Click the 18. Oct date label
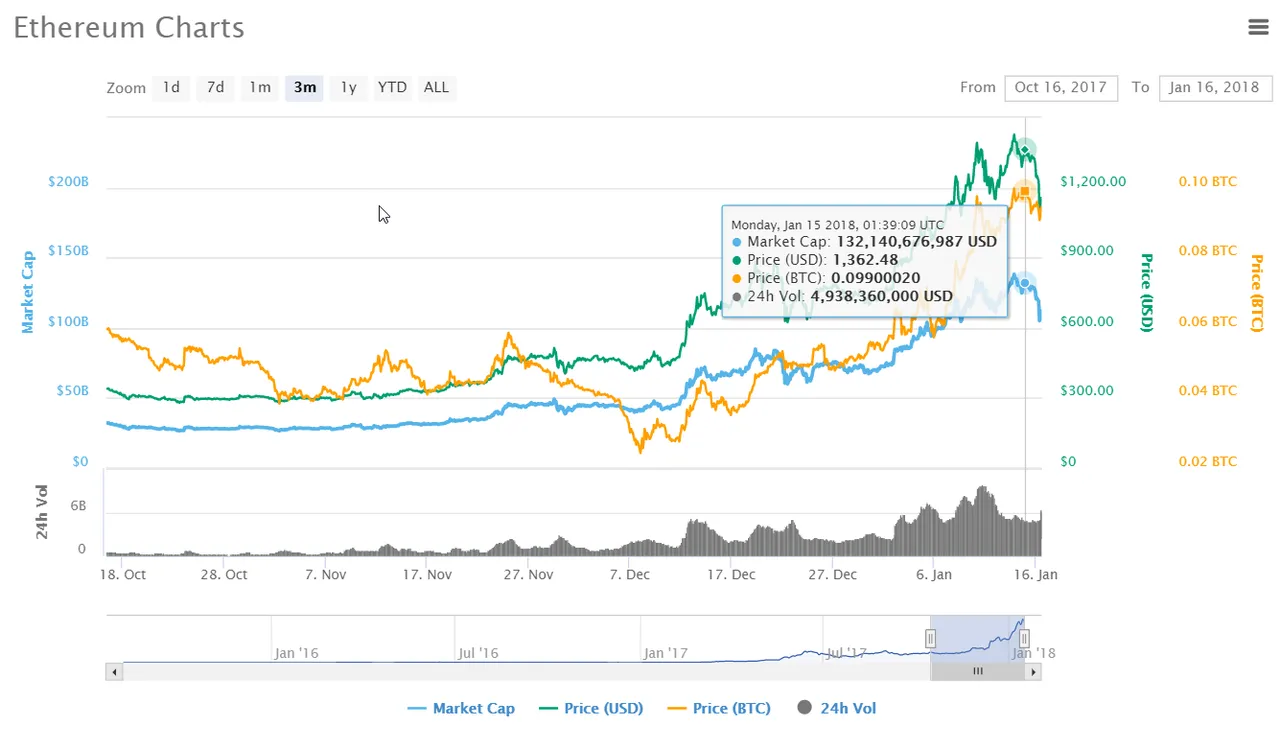1280x729 pixels. click(x=124, y=575)
